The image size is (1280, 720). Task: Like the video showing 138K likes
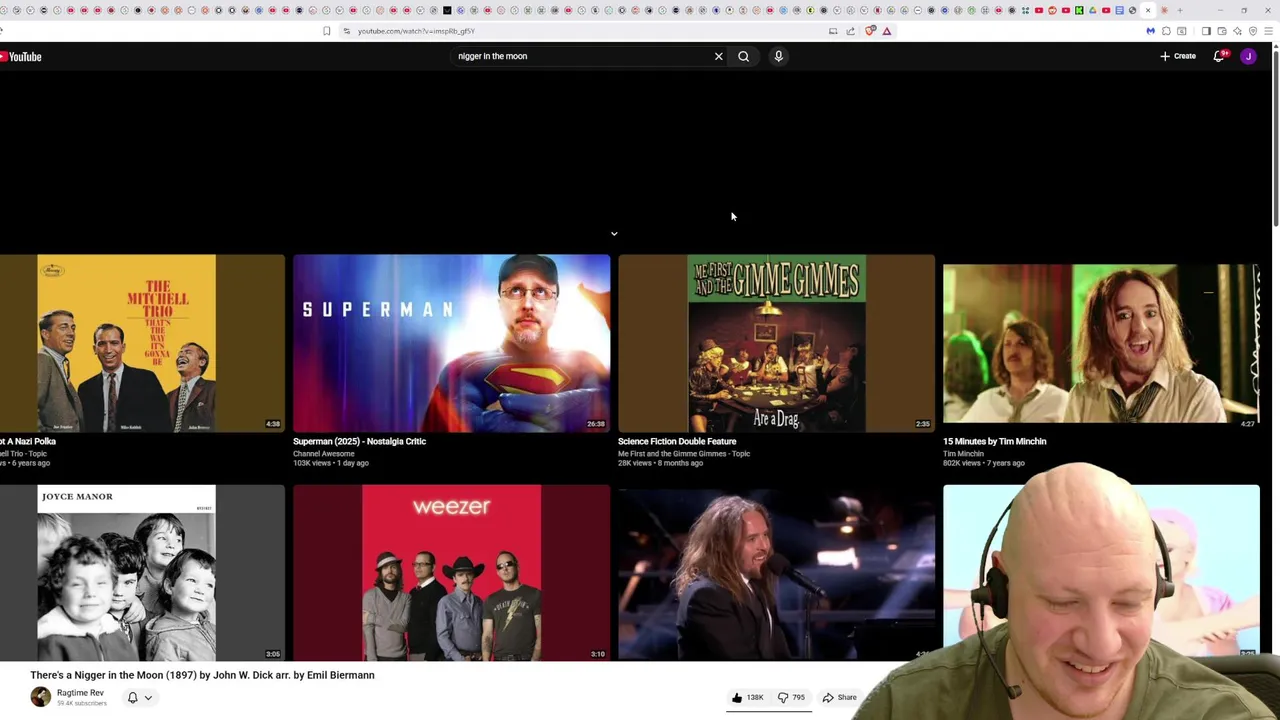(x=748, y=697)
